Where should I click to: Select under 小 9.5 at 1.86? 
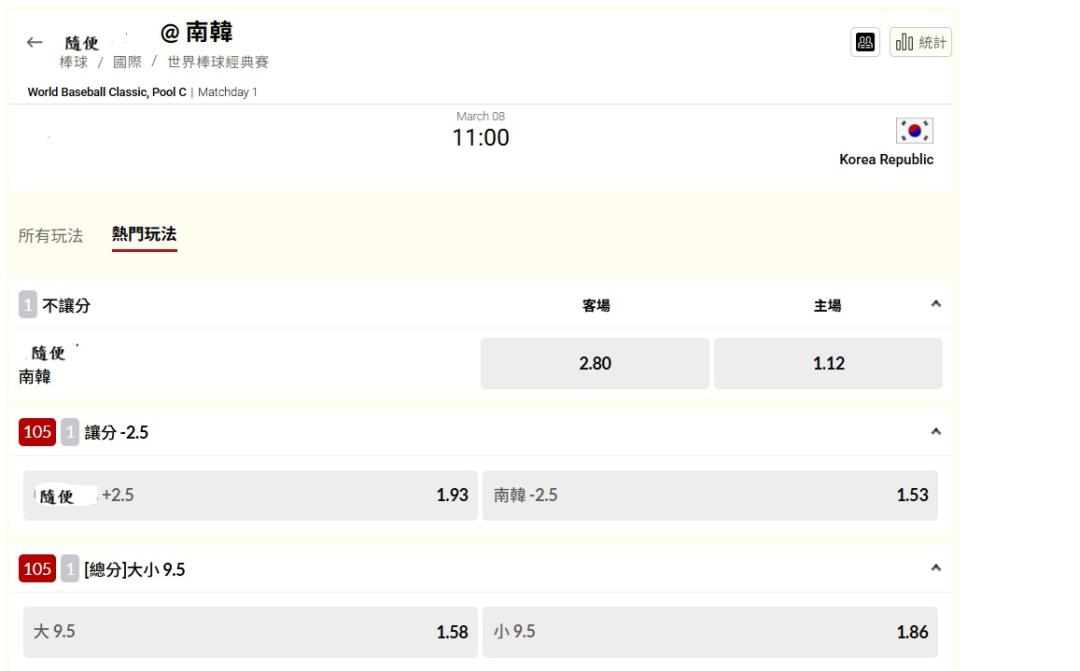(710, 631)
